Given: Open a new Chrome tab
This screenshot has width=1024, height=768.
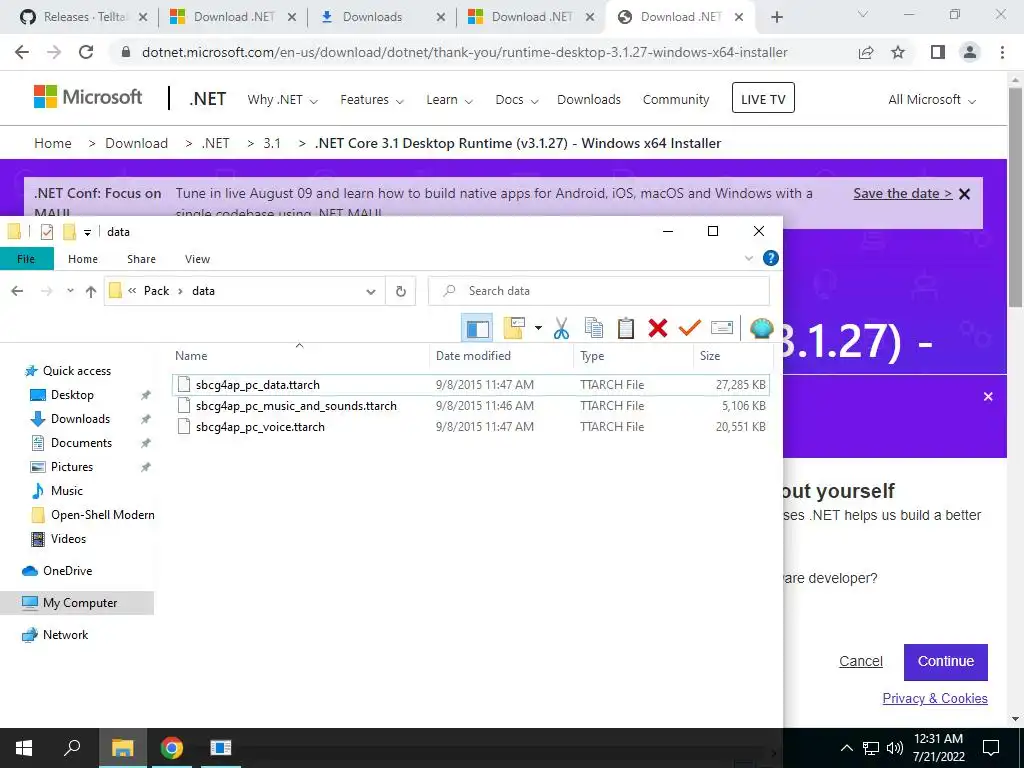Looking at the screenshot, I should tap(776, 18).
